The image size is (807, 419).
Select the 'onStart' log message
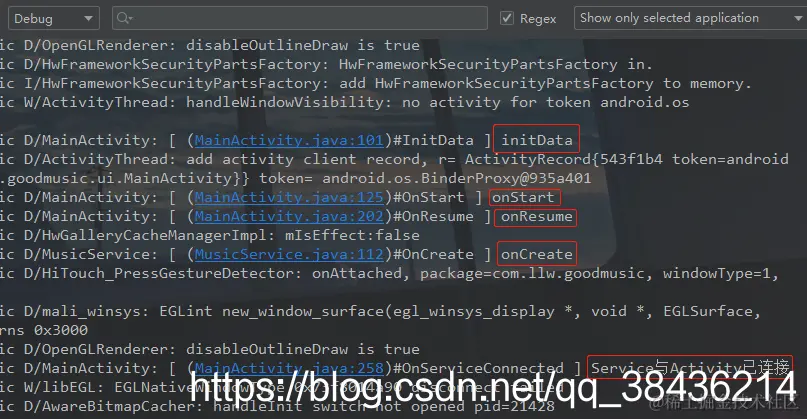pyautogui.click(x=523, y=197)
